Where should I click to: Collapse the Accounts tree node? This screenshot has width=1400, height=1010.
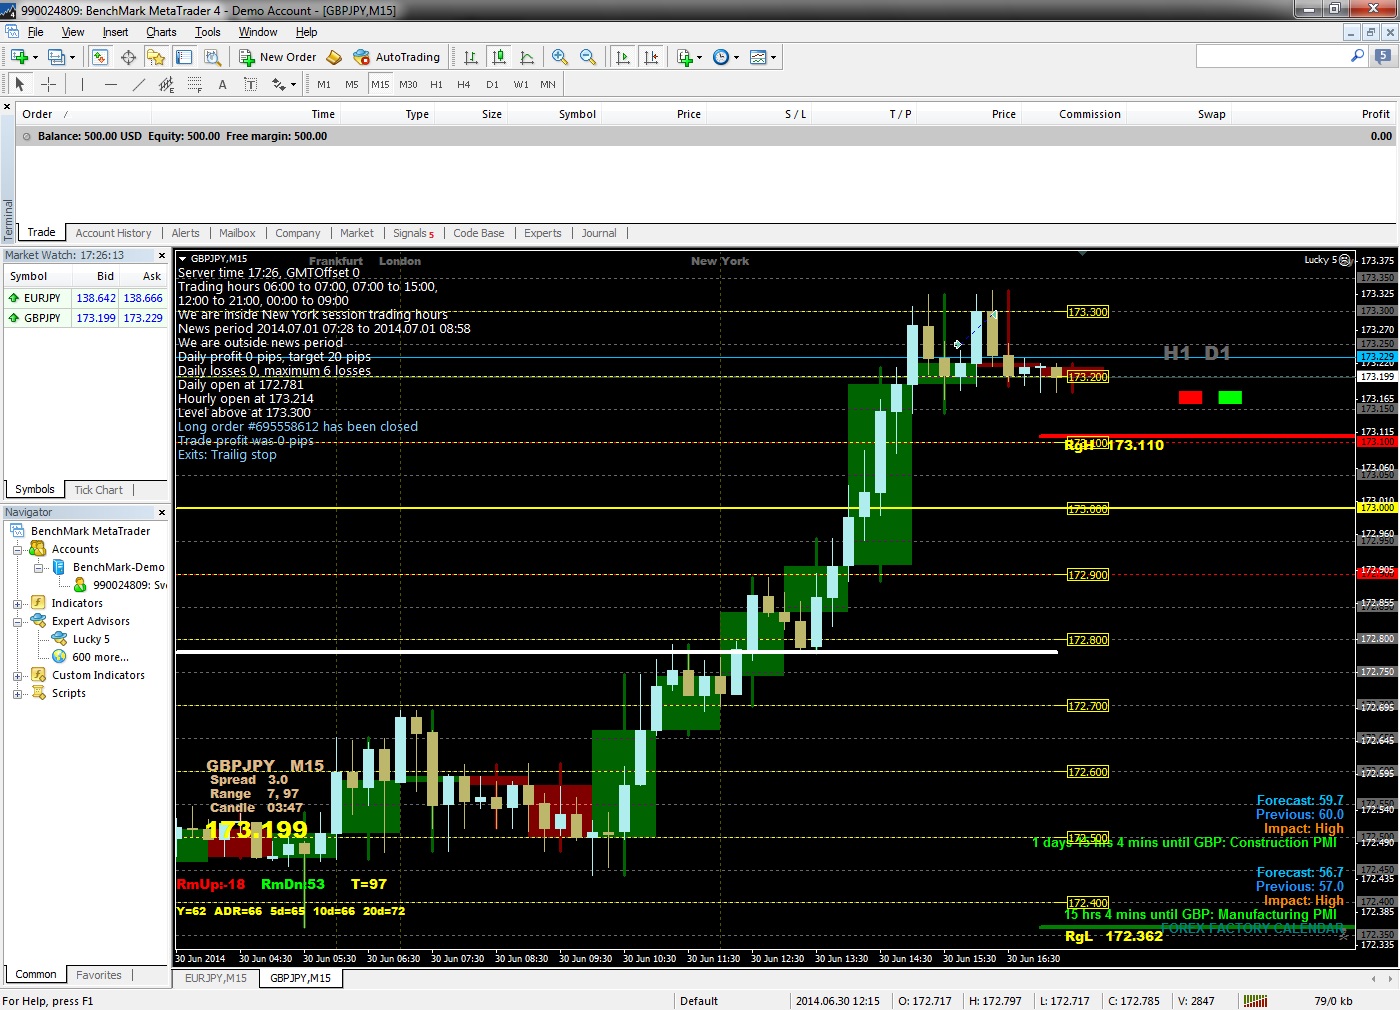(17, 550)
